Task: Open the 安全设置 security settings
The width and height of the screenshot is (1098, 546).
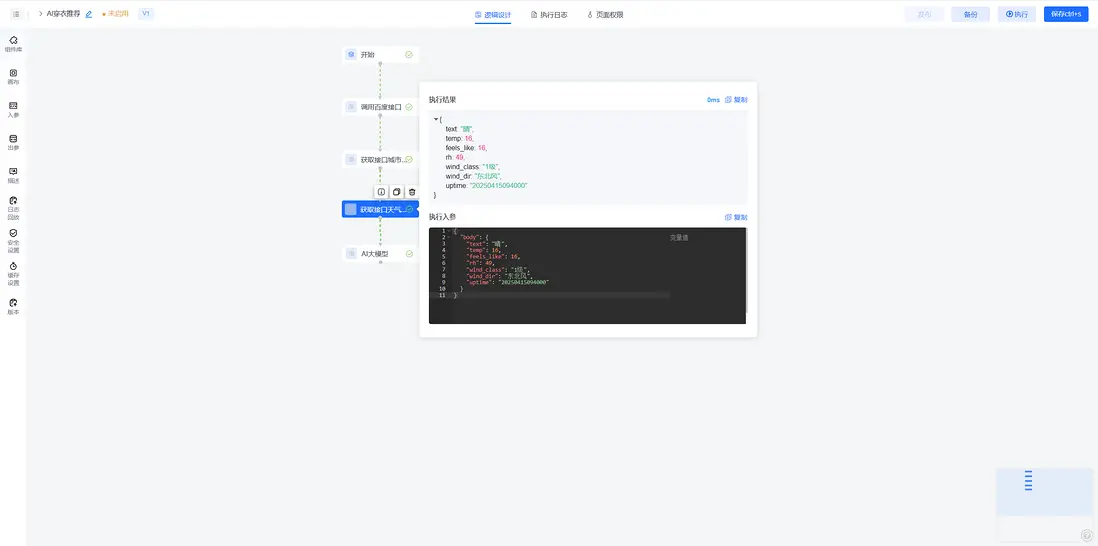Action: (13, 241)
